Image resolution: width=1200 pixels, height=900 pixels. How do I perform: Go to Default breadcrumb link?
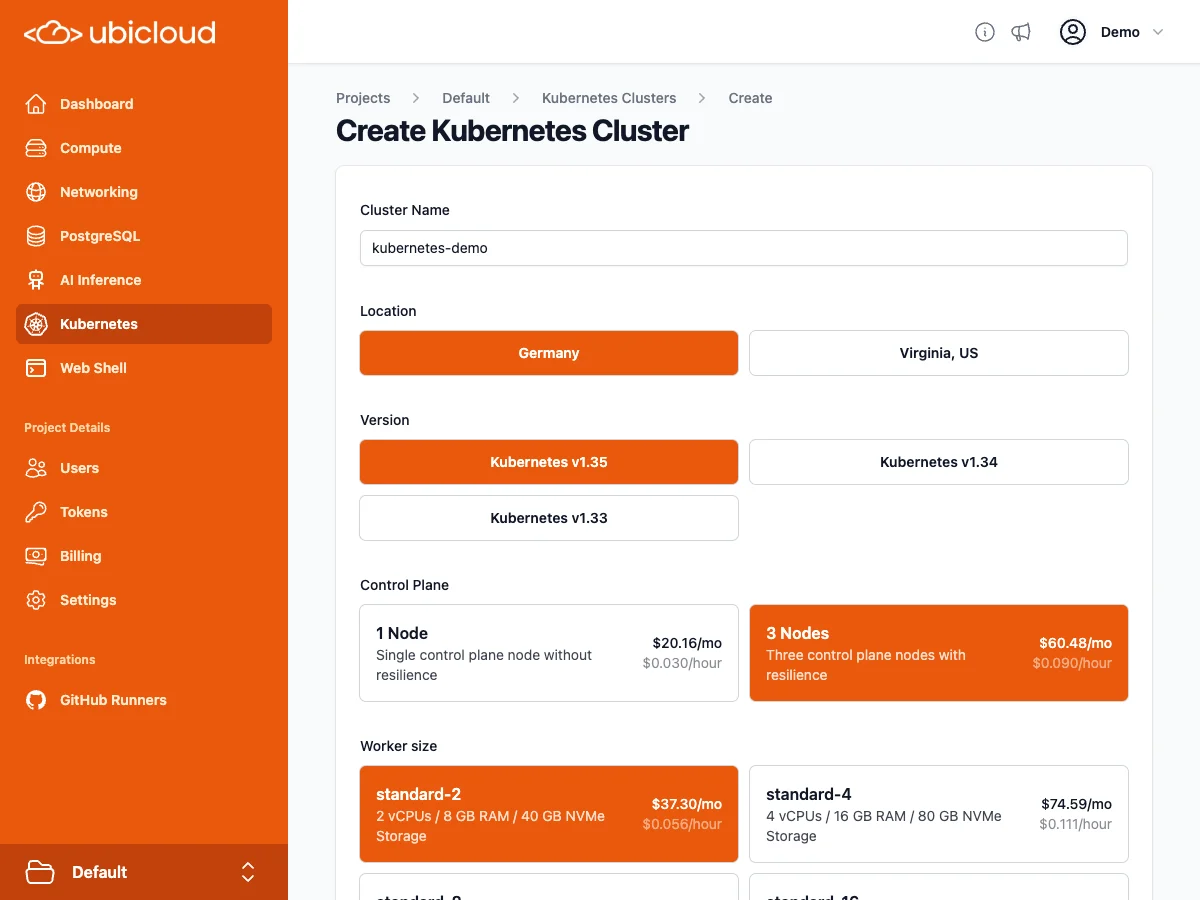(x=466, y=98)
